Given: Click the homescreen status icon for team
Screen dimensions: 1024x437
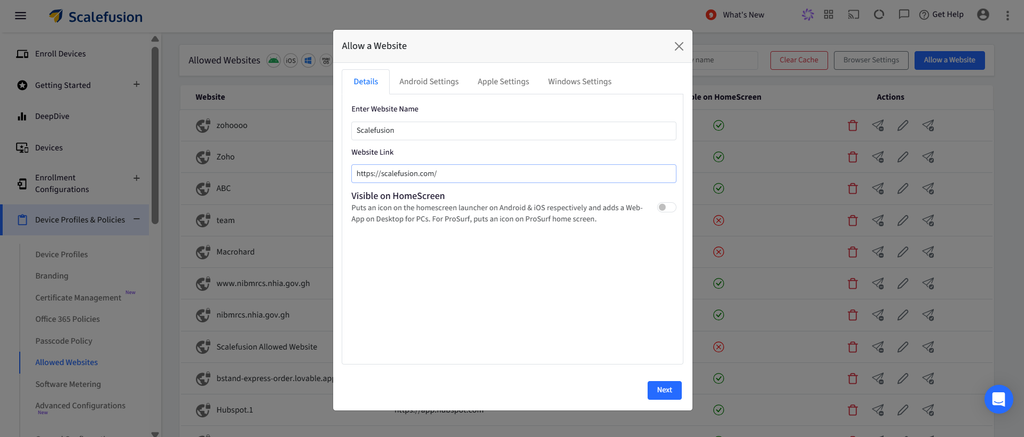Looking at the screenshot, I should click(718, 220).
